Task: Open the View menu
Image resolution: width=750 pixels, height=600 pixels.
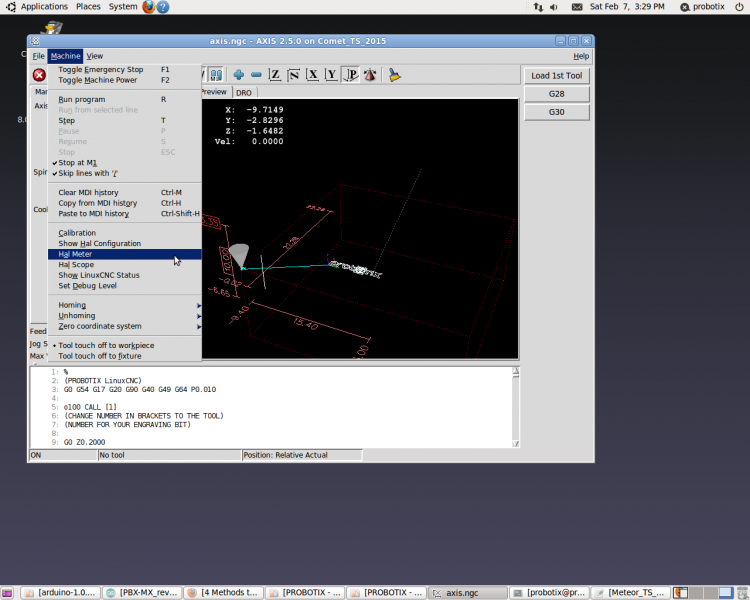Action: tap(94, 56)
